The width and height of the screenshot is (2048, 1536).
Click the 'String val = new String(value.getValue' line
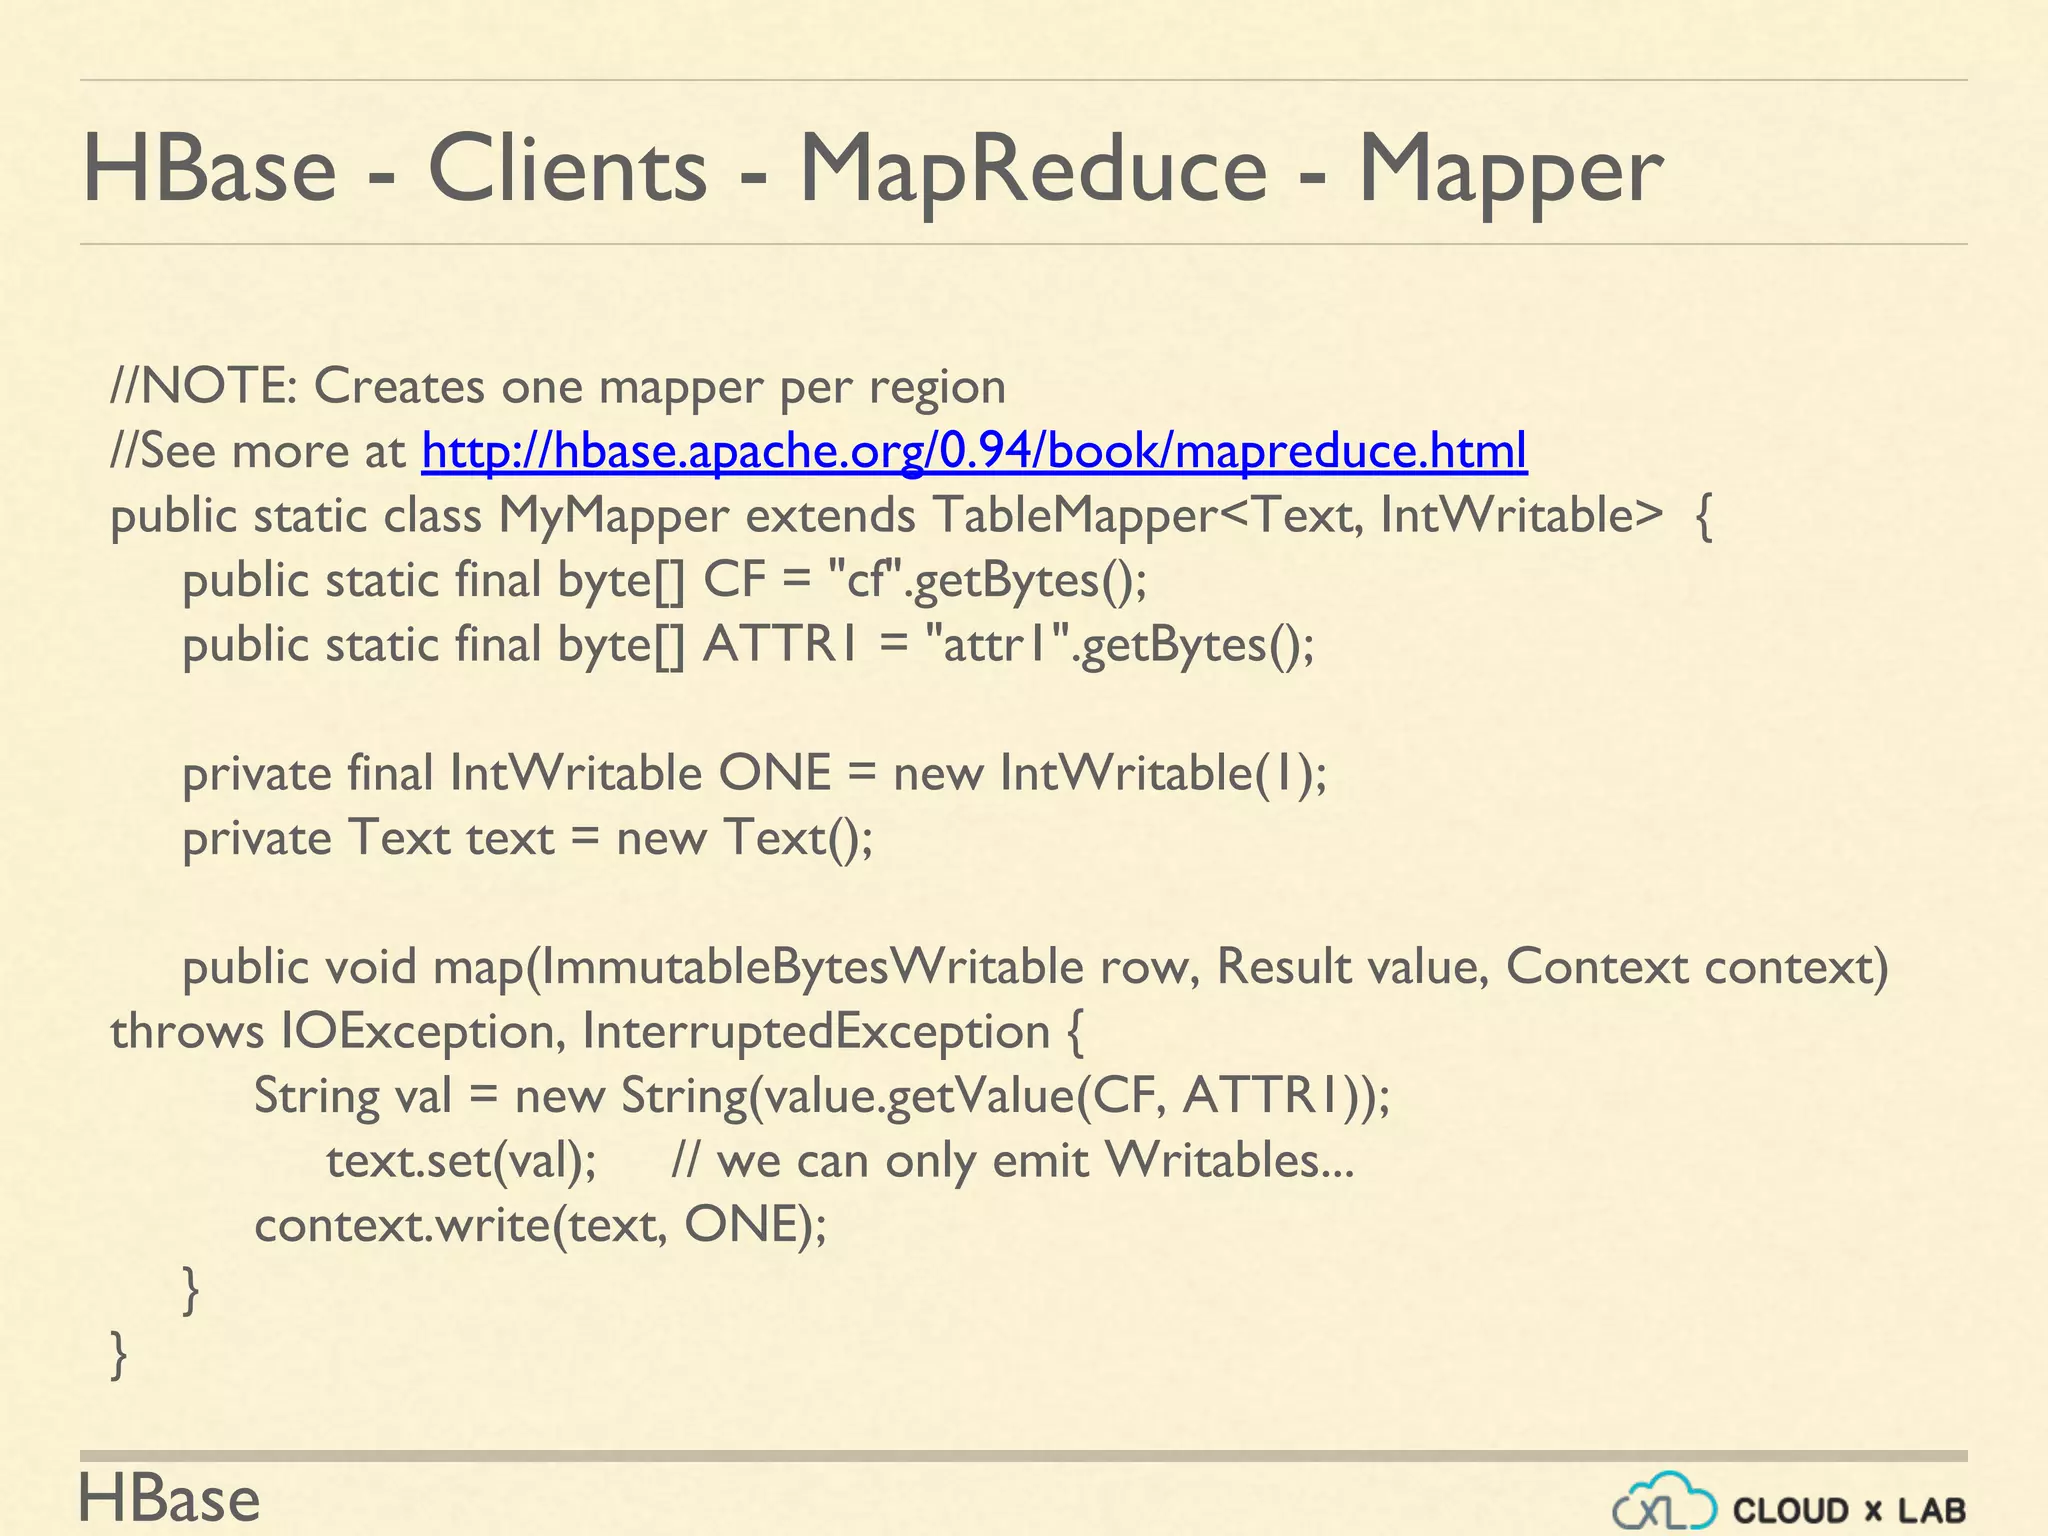(822, 1096)
